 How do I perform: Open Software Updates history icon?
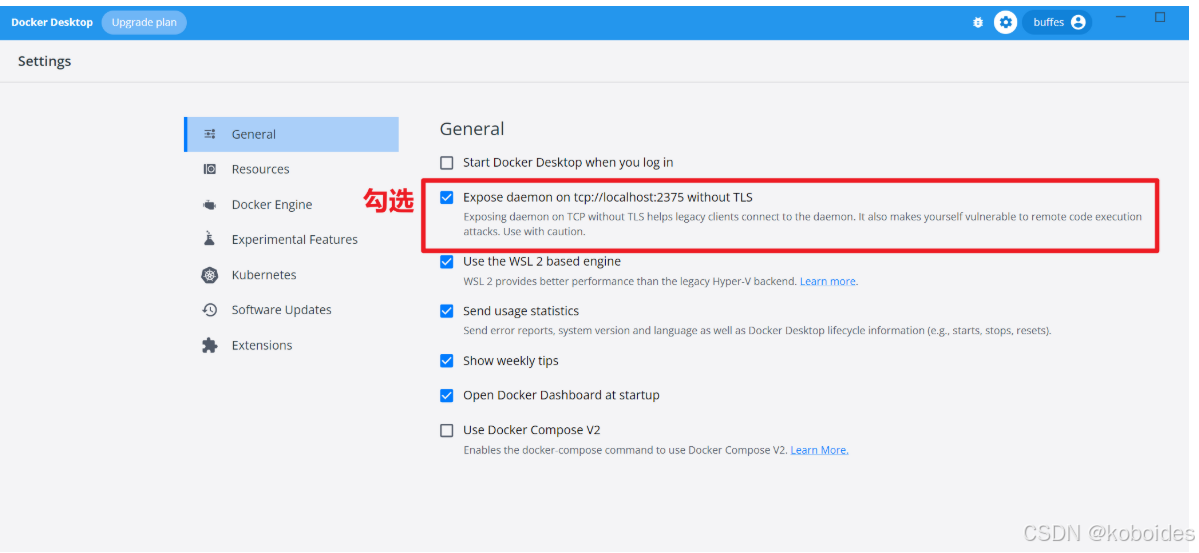(210, 310)
